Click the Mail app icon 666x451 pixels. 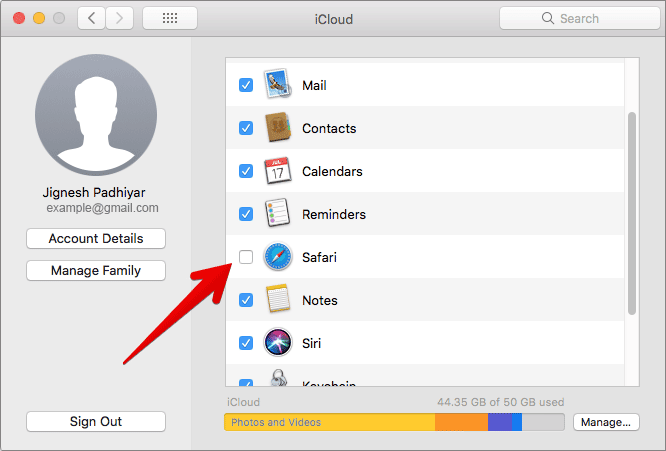click(278, 84)
